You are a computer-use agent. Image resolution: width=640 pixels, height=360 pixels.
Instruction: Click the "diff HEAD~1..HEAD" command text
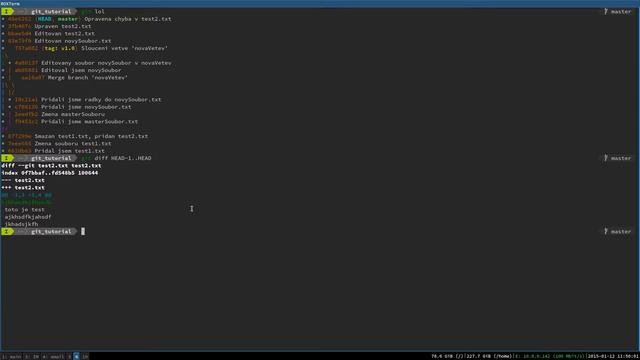pos(123,158)
